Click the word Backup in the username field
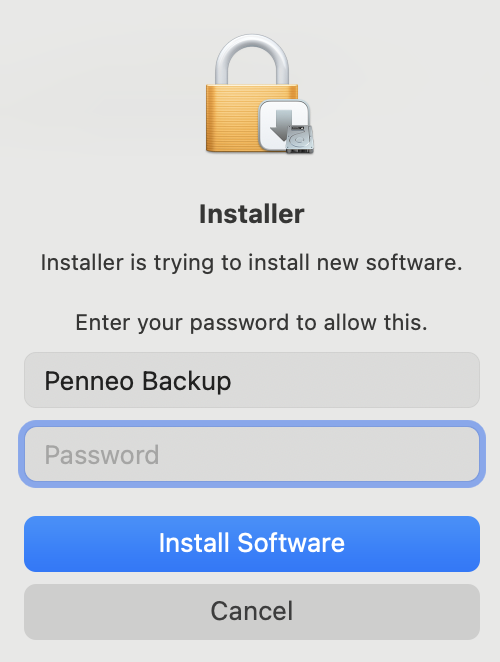The height and width of the screenshot is (662, 500). [187, 382]
